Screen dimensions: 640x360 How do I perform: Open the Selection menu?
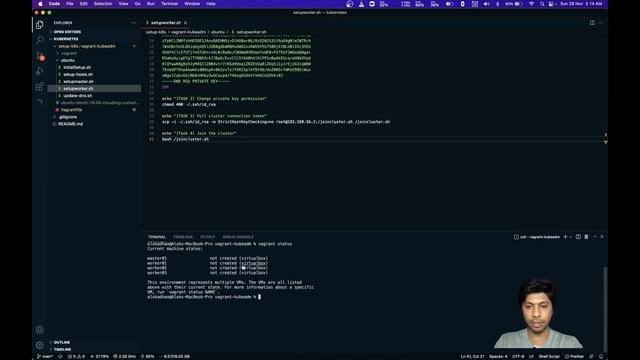point(103,4)
